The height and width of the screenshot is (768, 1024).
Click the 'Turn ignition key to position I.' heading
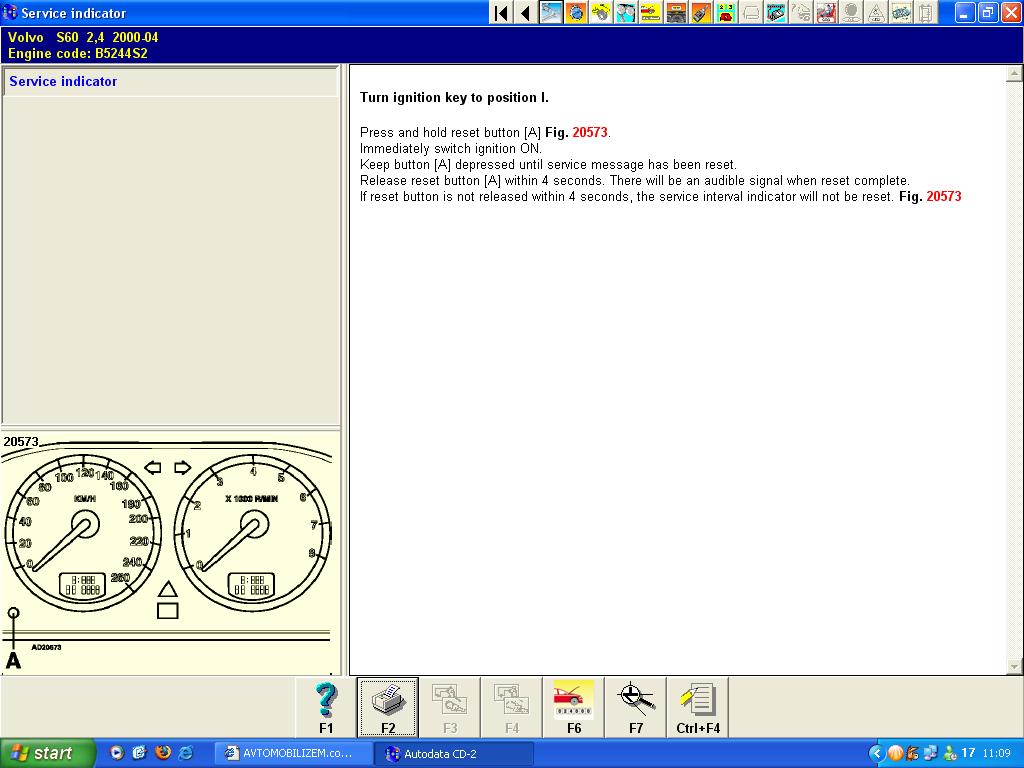pos(455,98)
